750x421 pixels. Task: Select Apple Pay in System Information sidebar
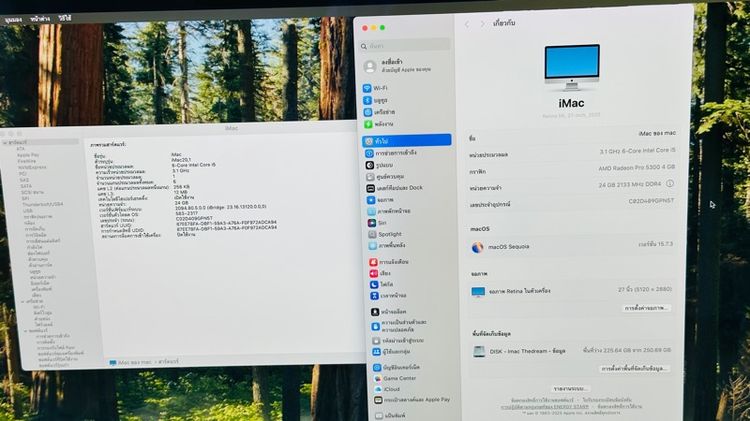pyautogui.click(x=28, y=155)
